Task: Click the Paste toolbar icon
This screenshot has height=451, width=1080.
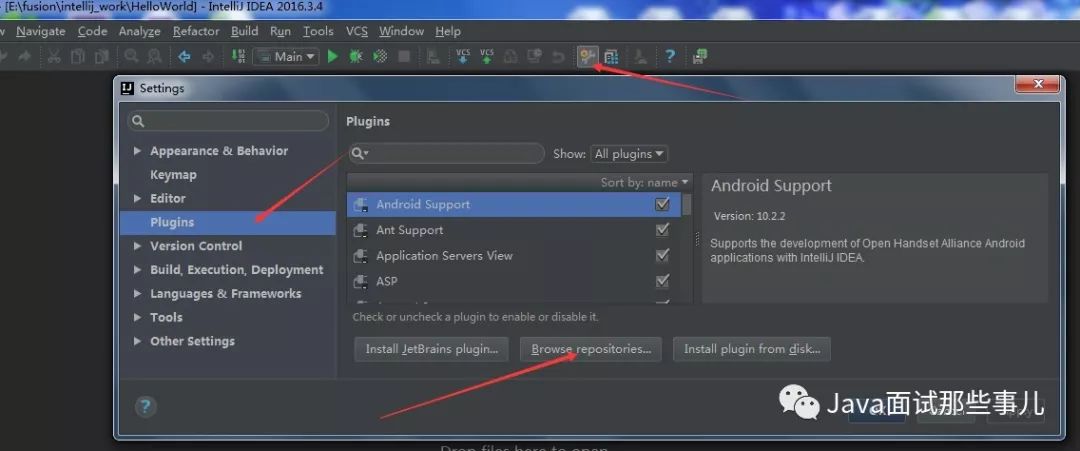Action: [x=102, y=56]
